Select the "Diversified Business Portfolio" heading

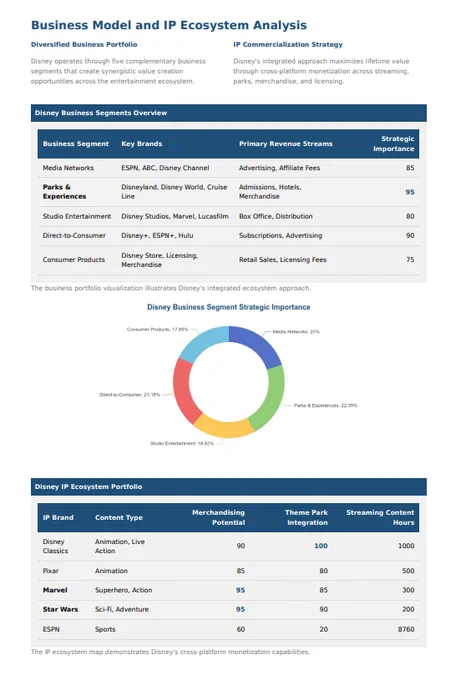tap(84, 44)
